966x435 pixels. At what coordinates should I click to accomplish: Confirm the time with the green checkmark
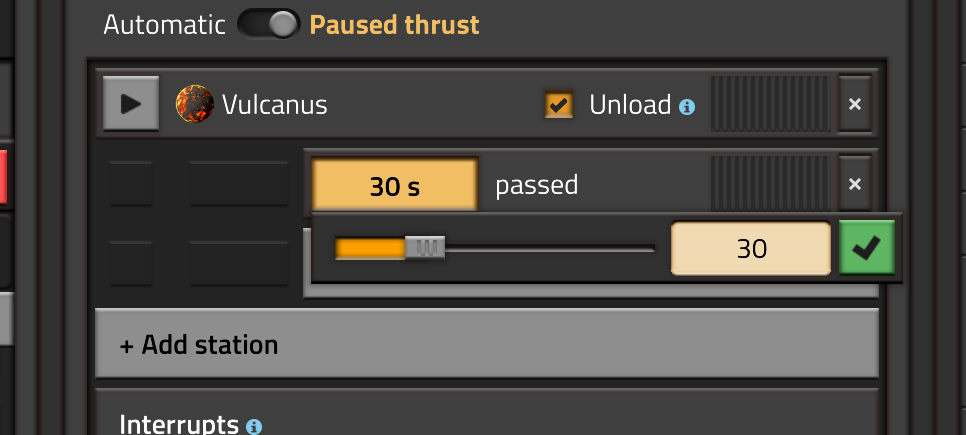point(867,248)
